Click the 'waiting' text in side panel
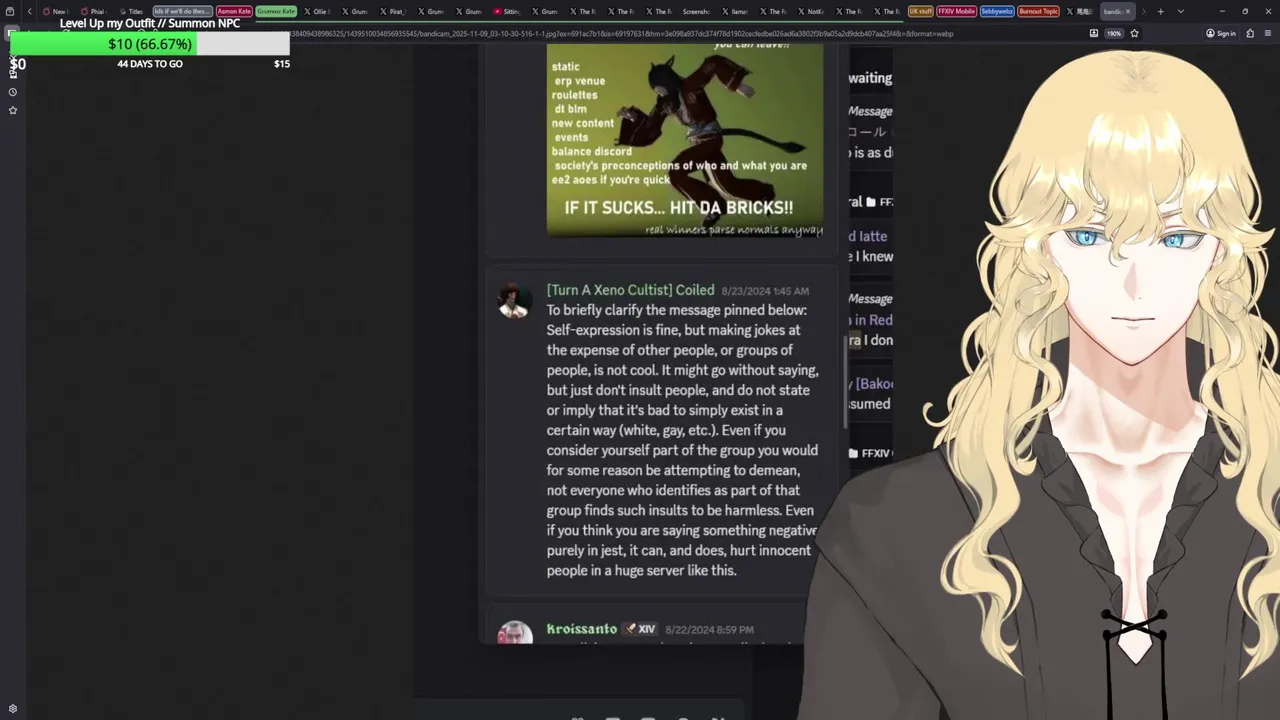 coord(870,78)
